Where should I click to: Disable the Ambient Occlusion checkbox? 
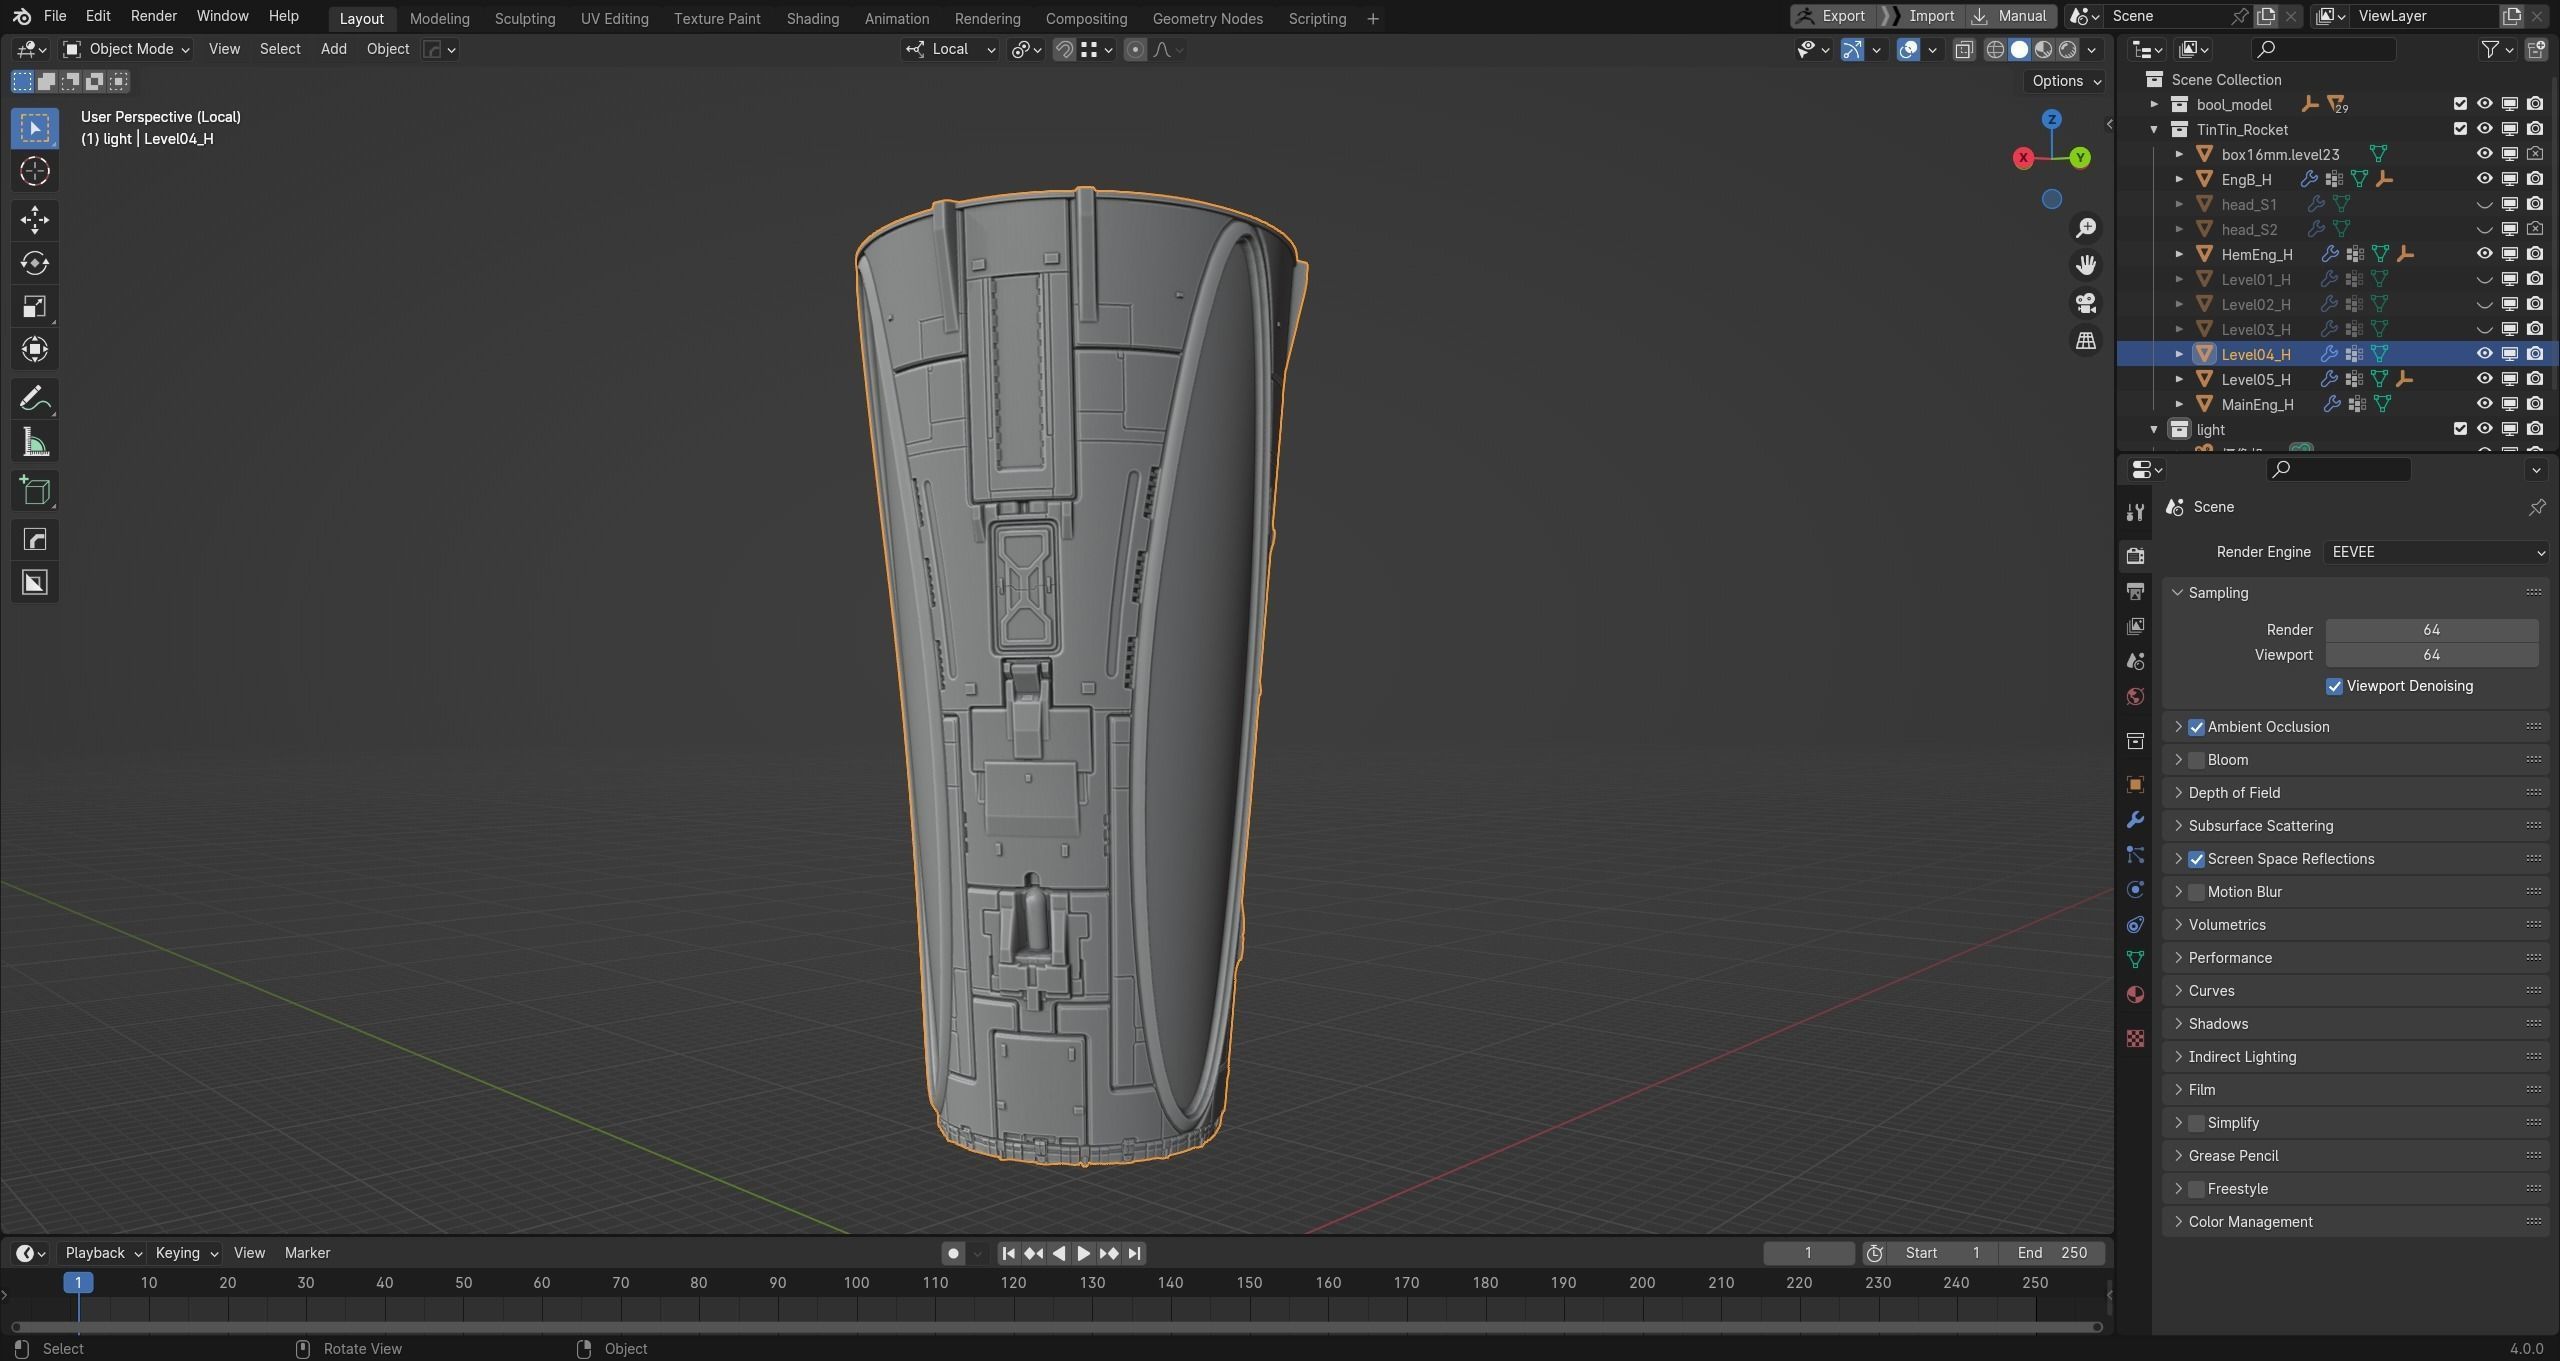click(x=2196, y=727)
